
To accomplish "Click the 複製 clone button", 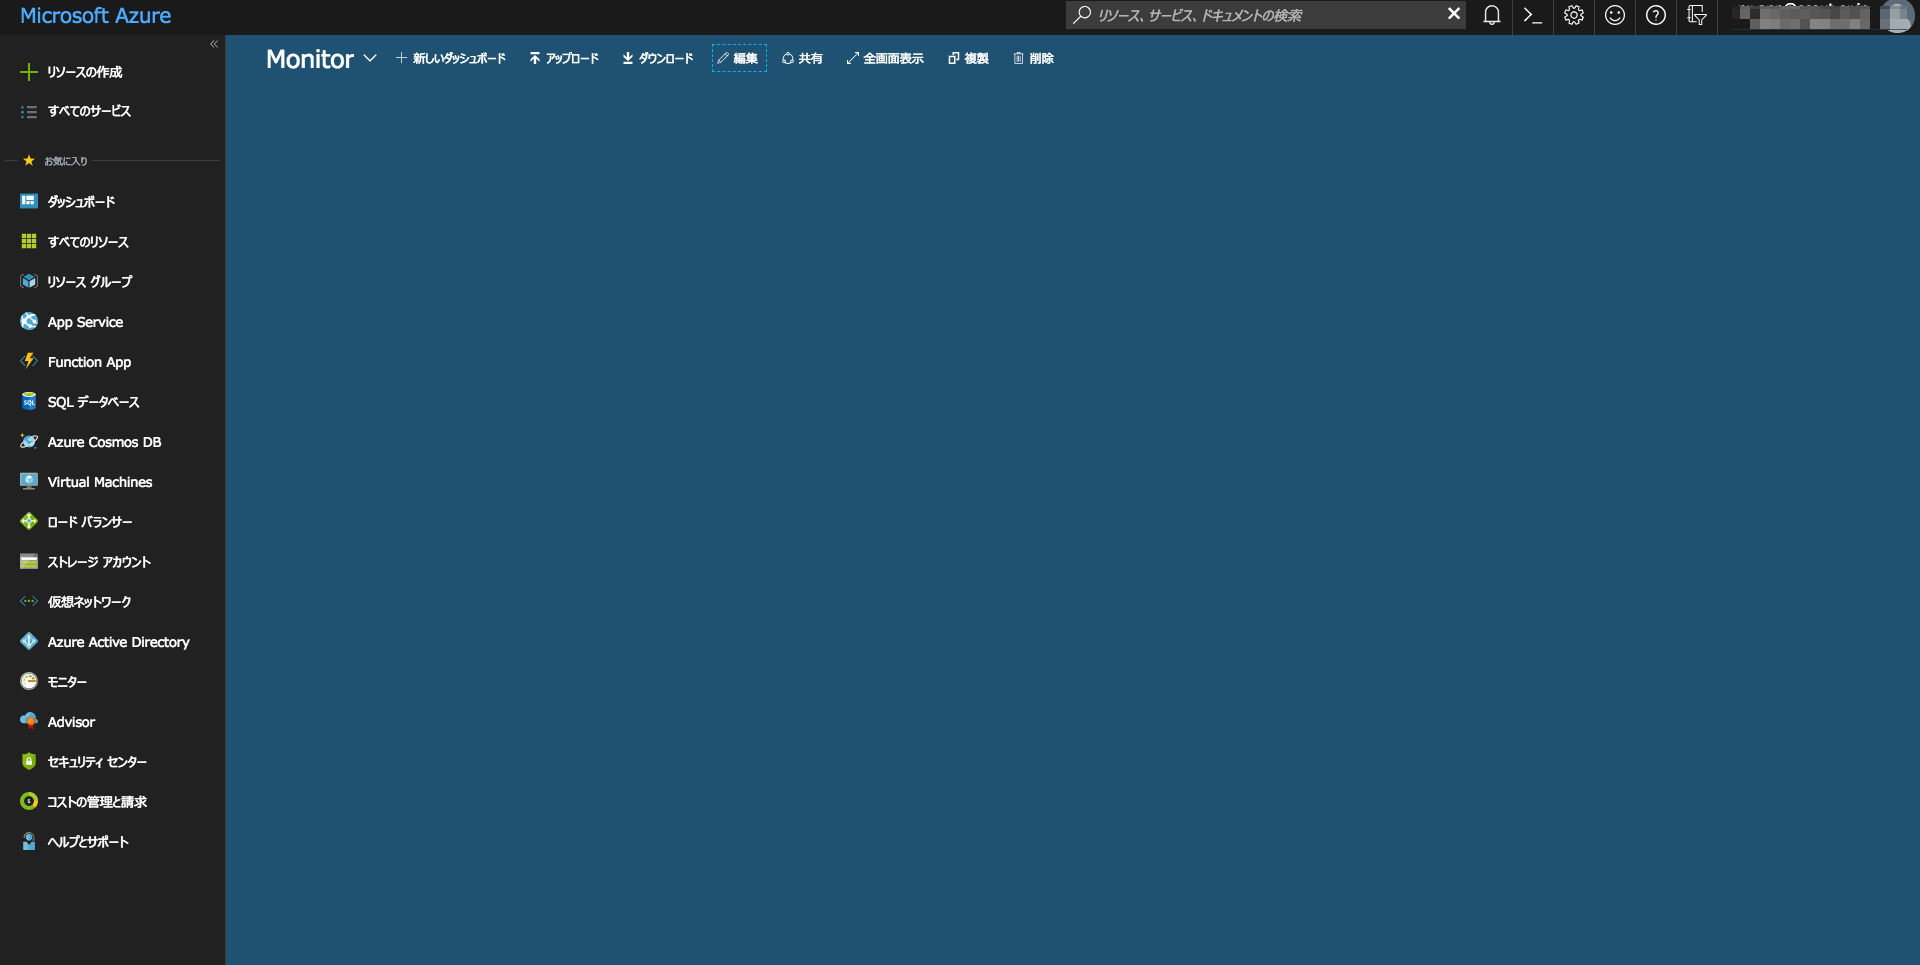I will 968,58.
